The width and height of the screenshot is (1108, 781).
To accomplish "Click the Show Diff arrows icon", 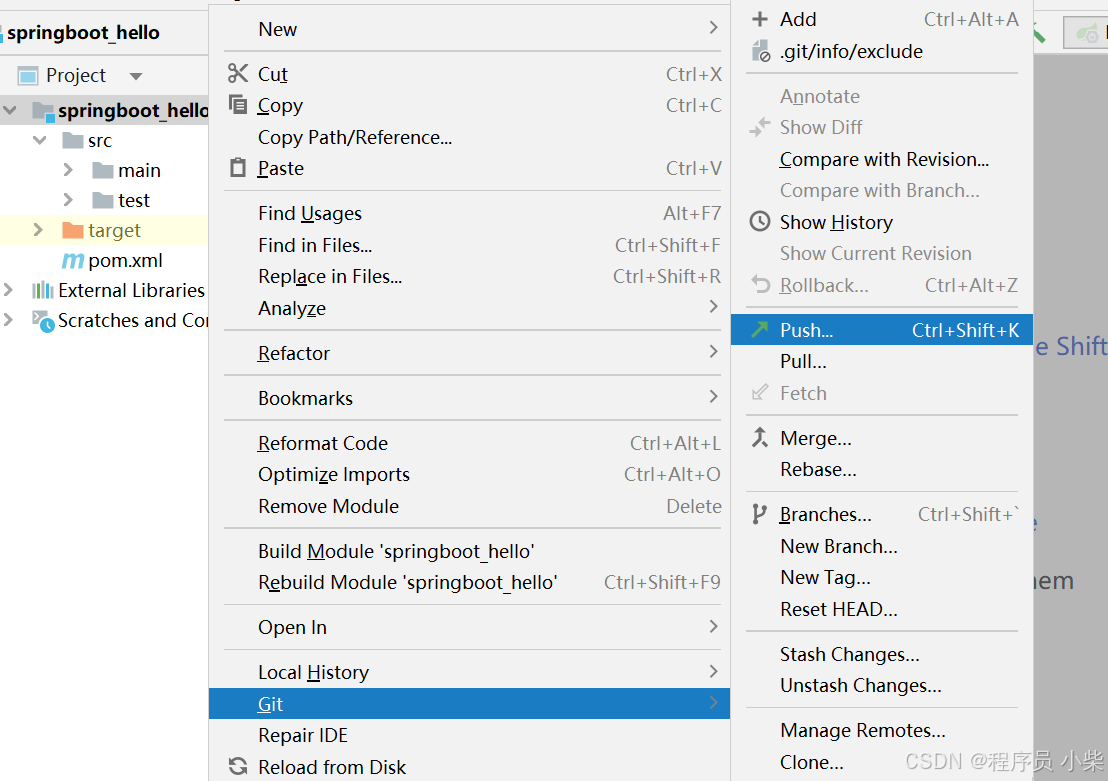I will [x=760, y=127].
